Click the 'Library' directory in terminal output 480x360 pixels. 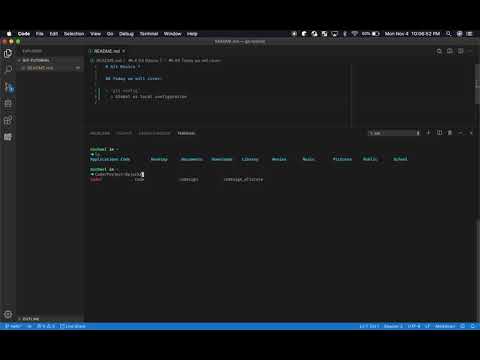pos(250,159)
